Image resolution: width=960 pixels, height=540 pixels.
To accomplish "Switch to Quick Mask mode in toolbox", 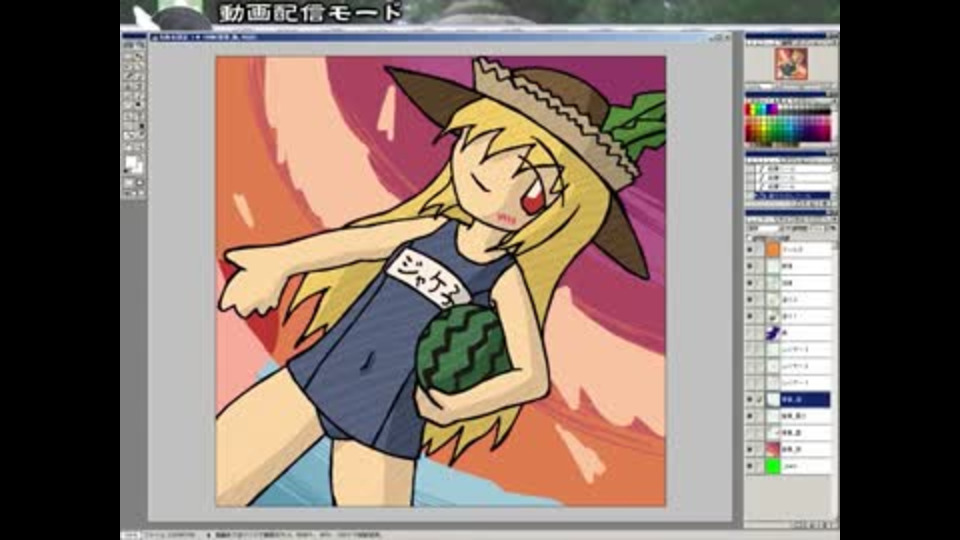I will pos(140,182).
